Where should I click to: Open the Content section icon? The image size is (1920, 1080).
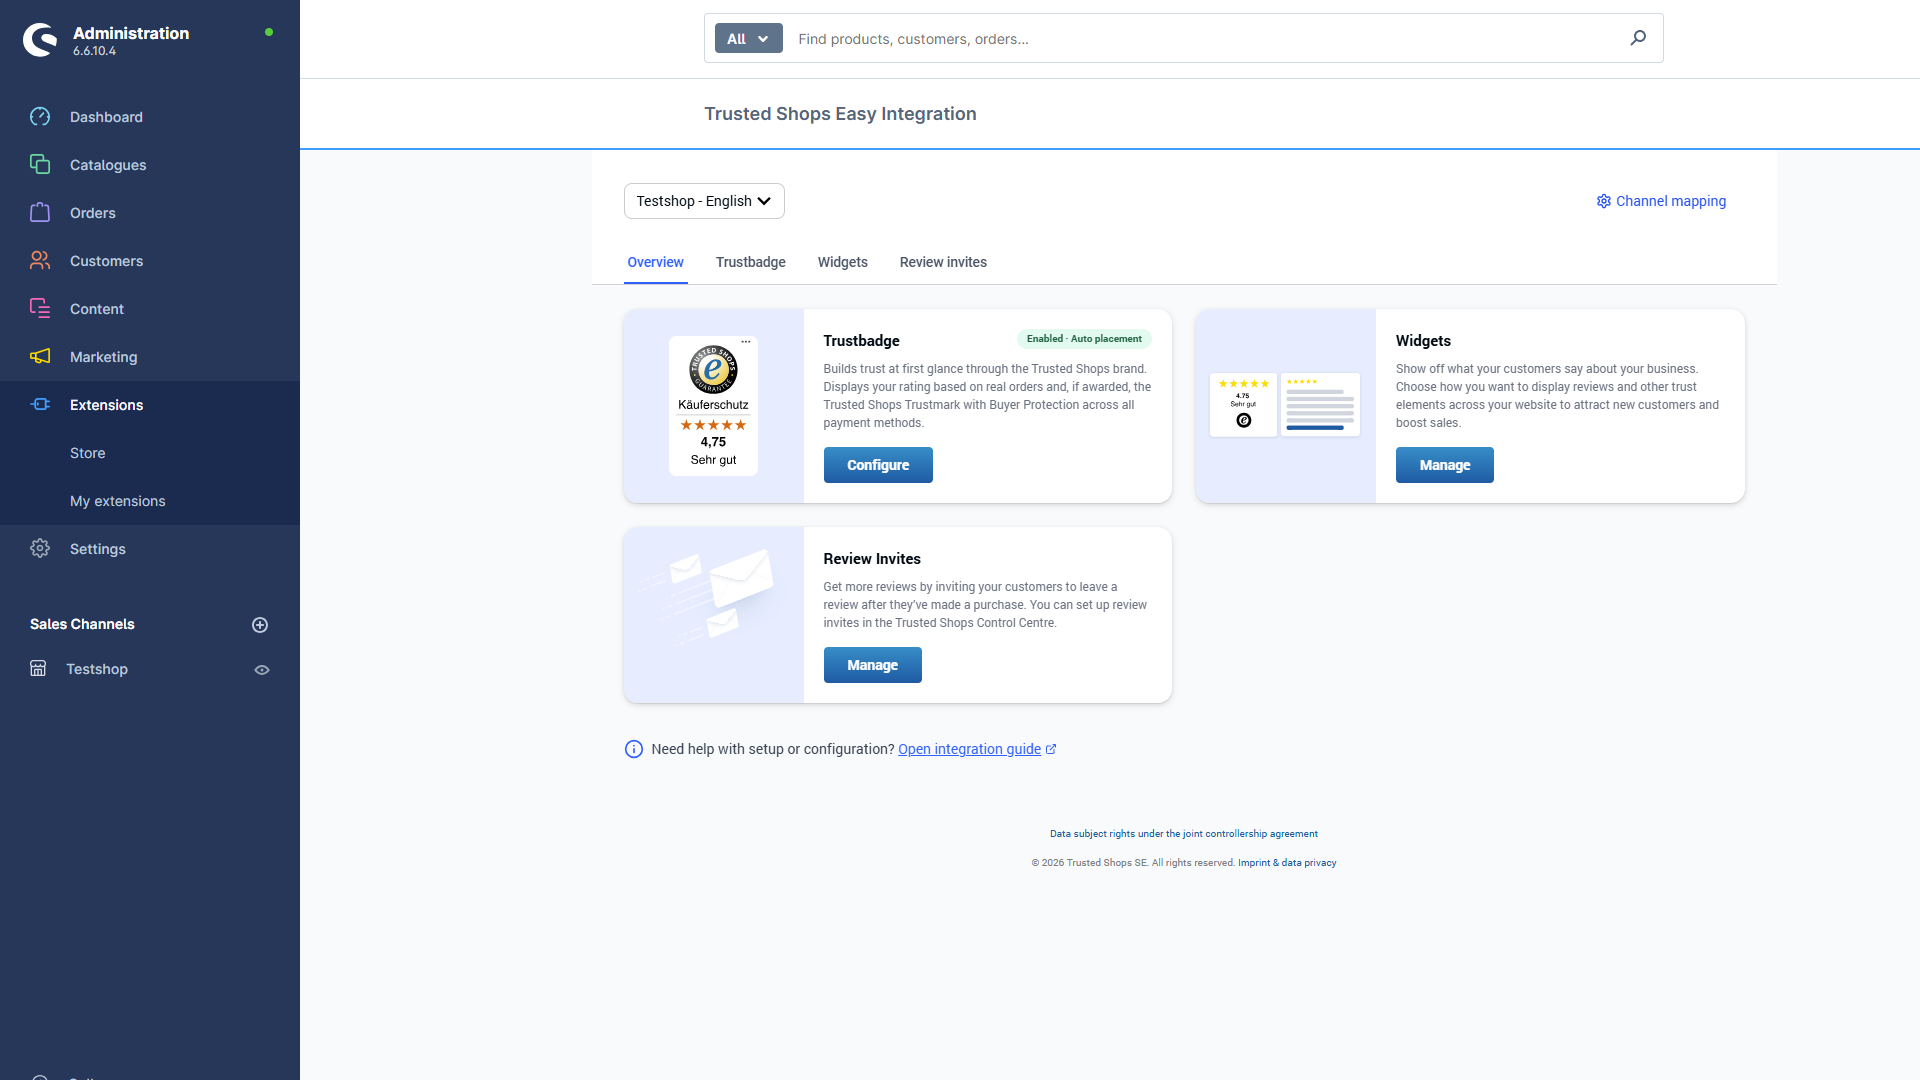pos(40,308)
